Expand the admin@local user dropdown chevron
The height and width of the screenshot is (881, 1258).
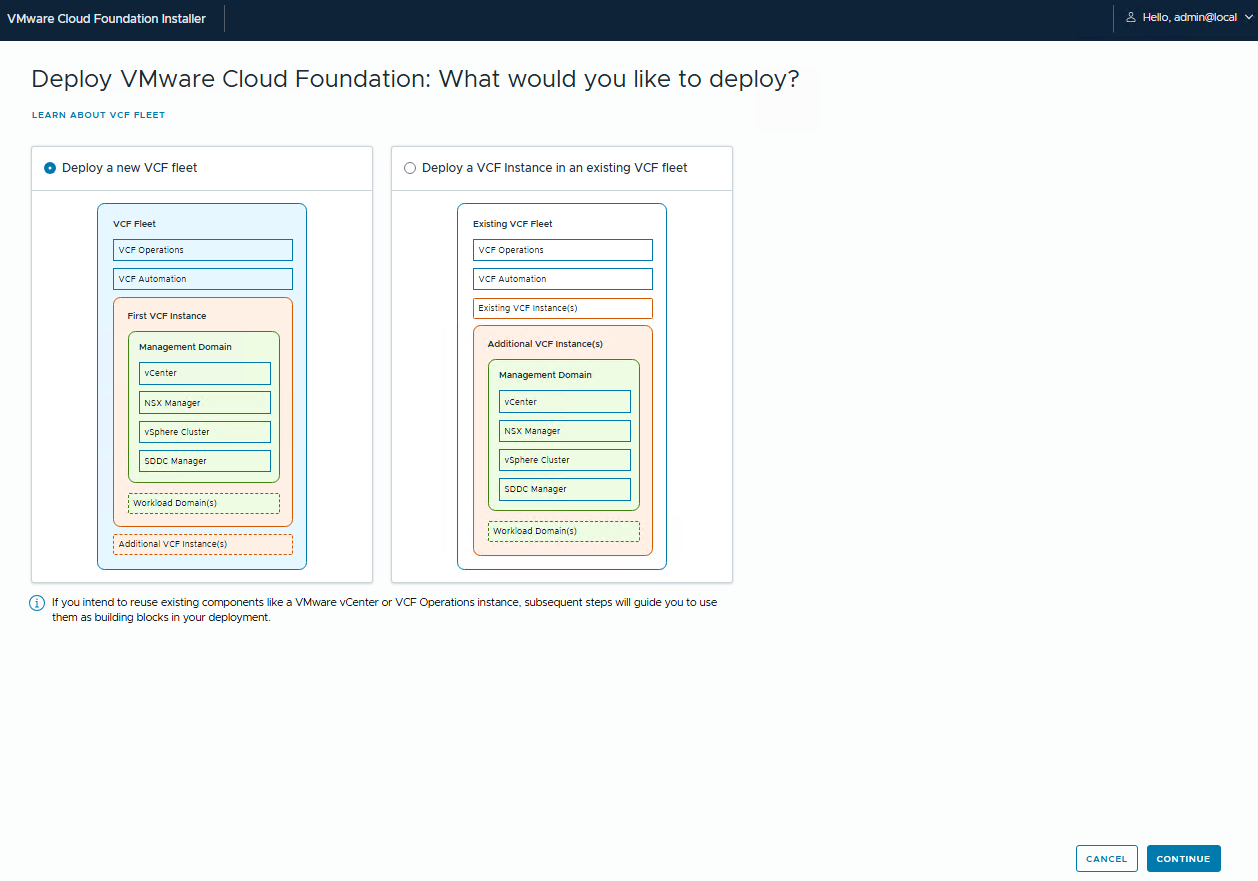click(x=1247, y=18)
